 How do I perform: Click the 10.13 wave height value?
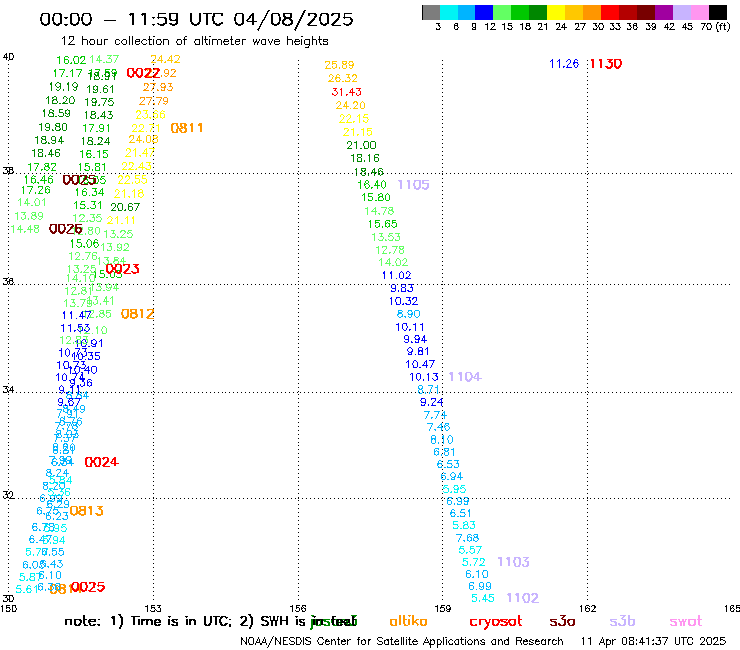(x=424, y=377)
